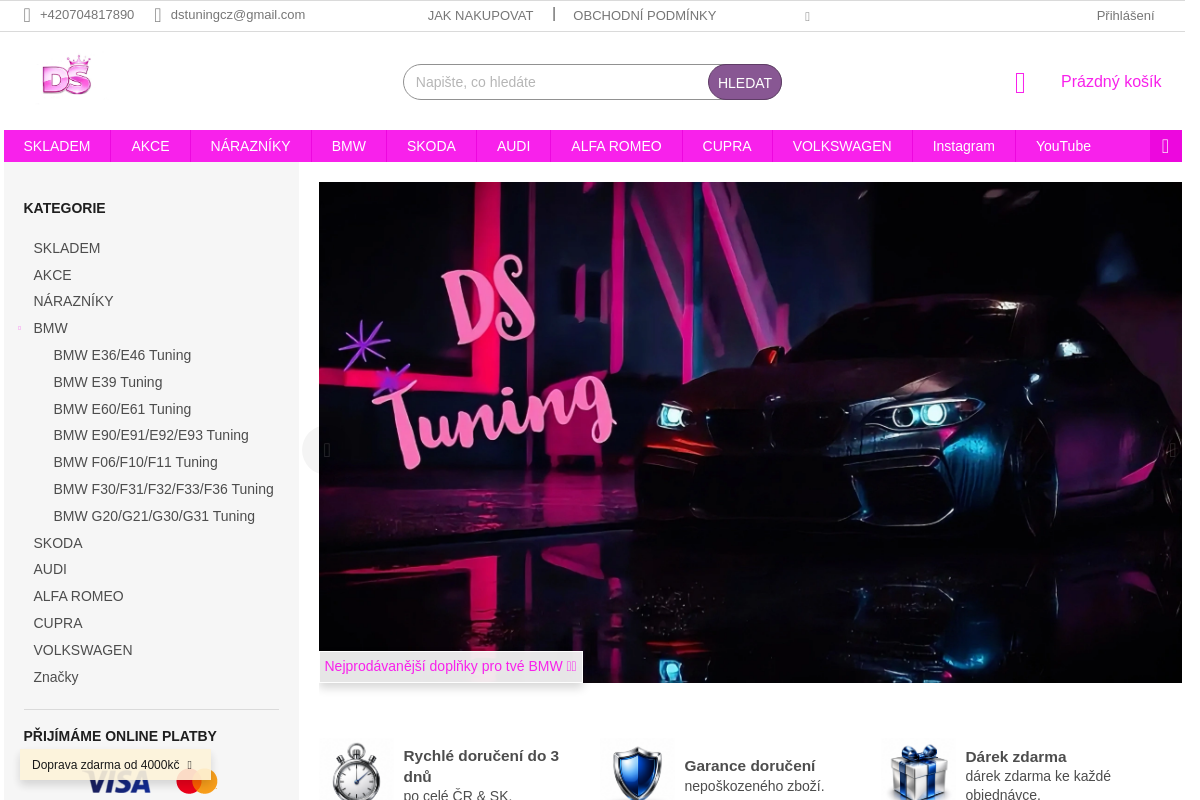
Task: Click the stopwatch fast delivery icon
Action: click(x=355, y=771)
